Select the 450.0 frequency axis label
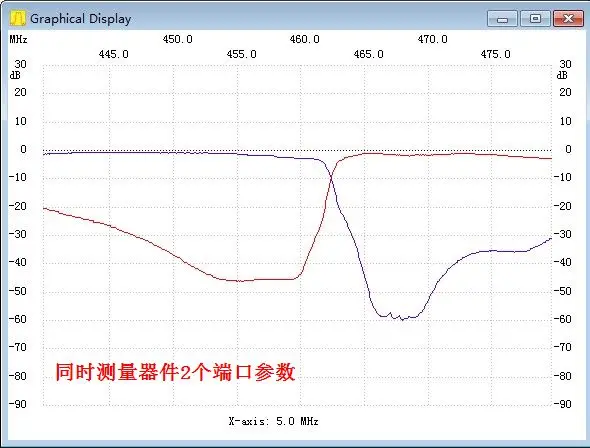The width and height of the screenshot is (590, 448). [x=178, y=39]
